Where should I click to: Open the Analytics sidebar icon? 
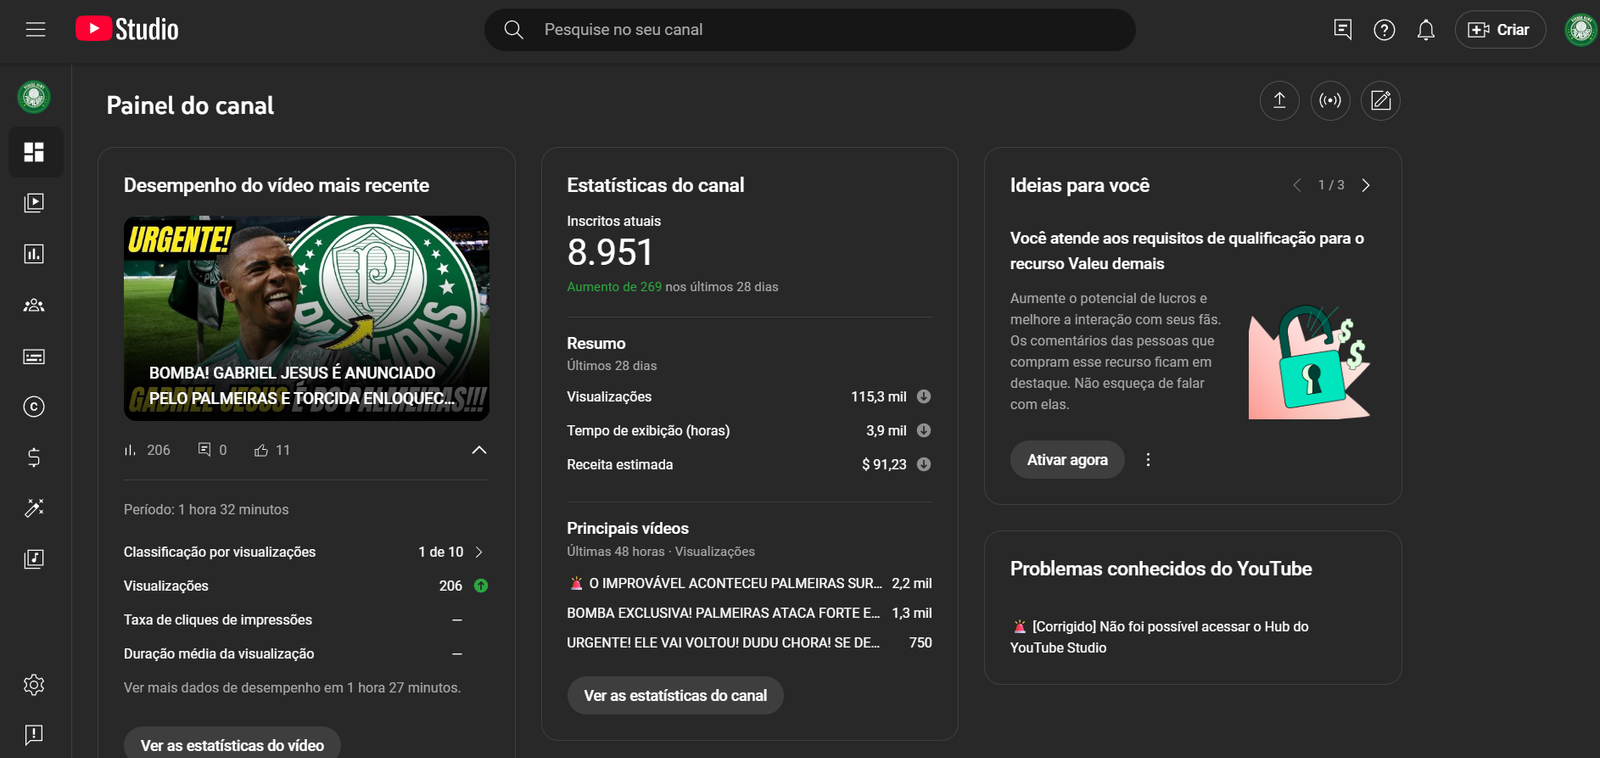point(34,254)
